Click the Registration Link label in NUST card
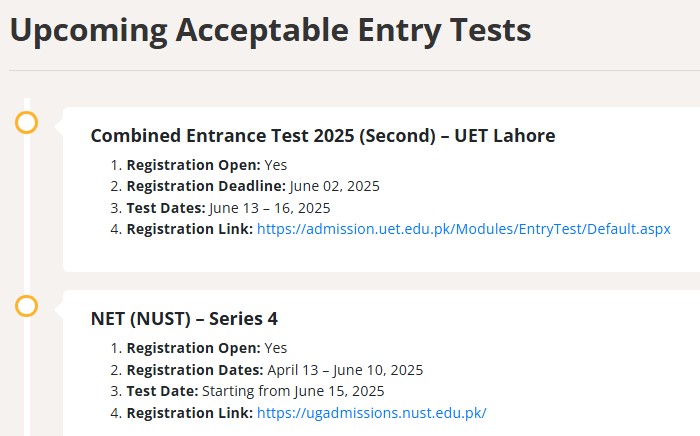 click(190, 413)
